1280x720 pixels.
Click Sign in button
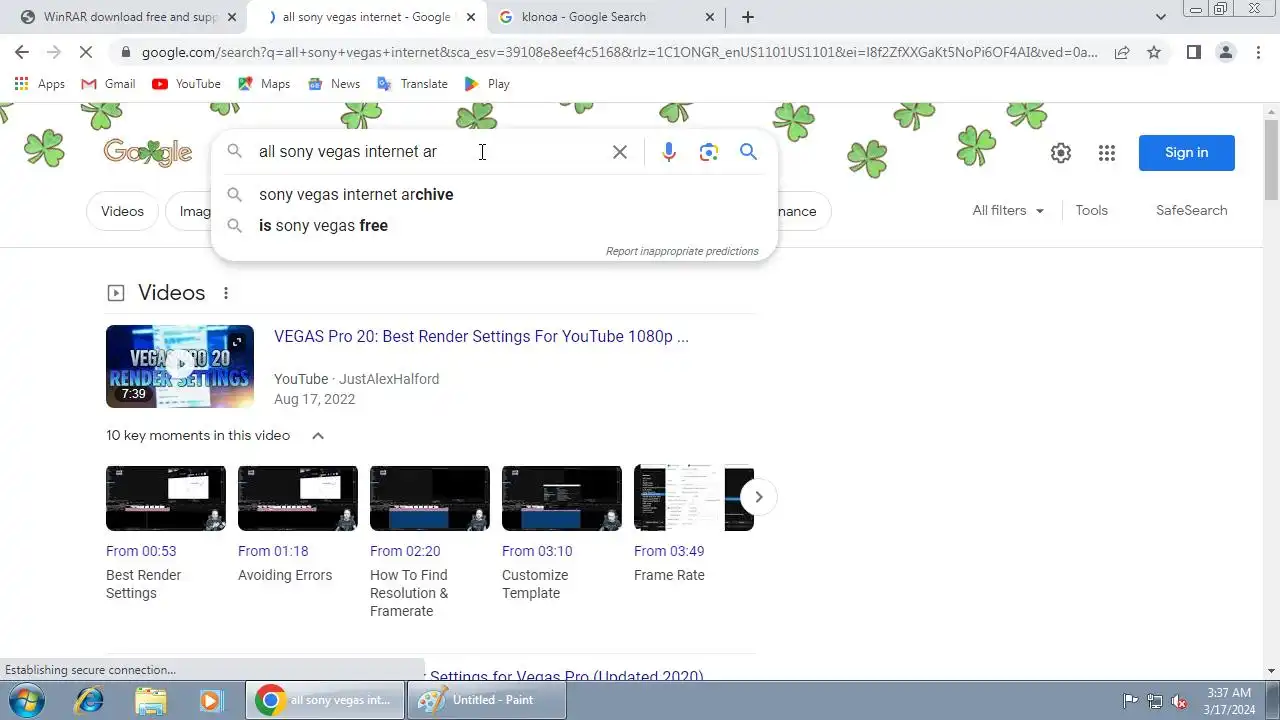pos(1186,153)
